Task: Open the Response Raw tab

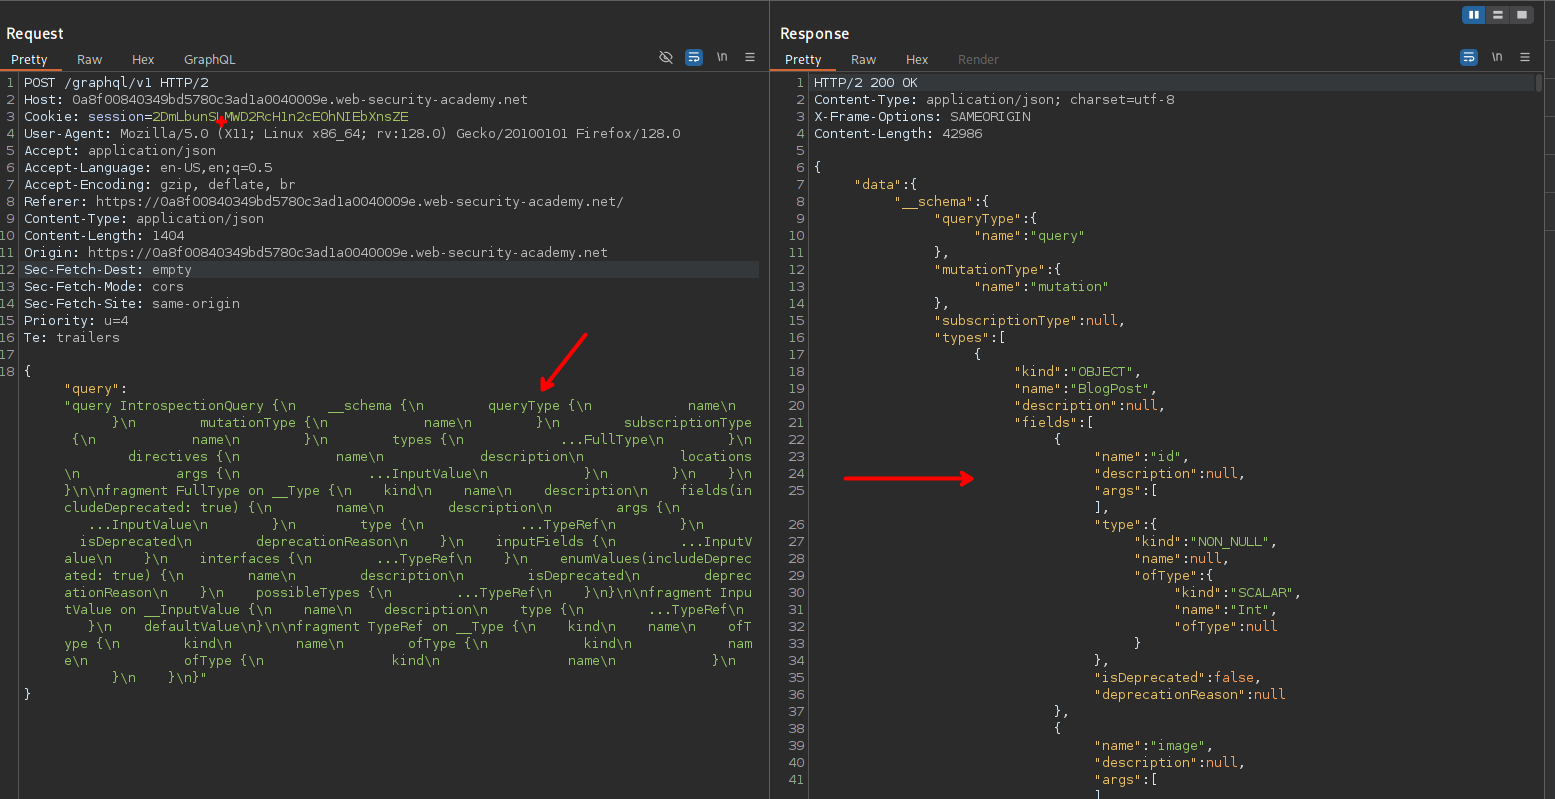Action: (864, 60)
